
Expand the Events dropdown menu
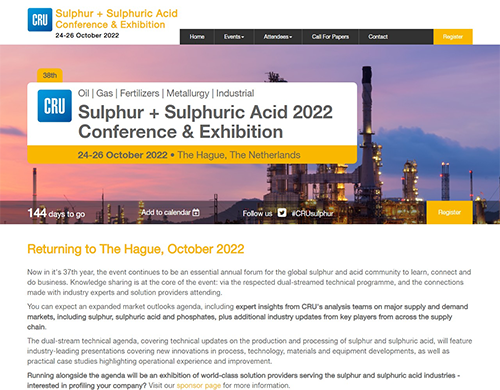pyautogui.click(x=234, y=37)
